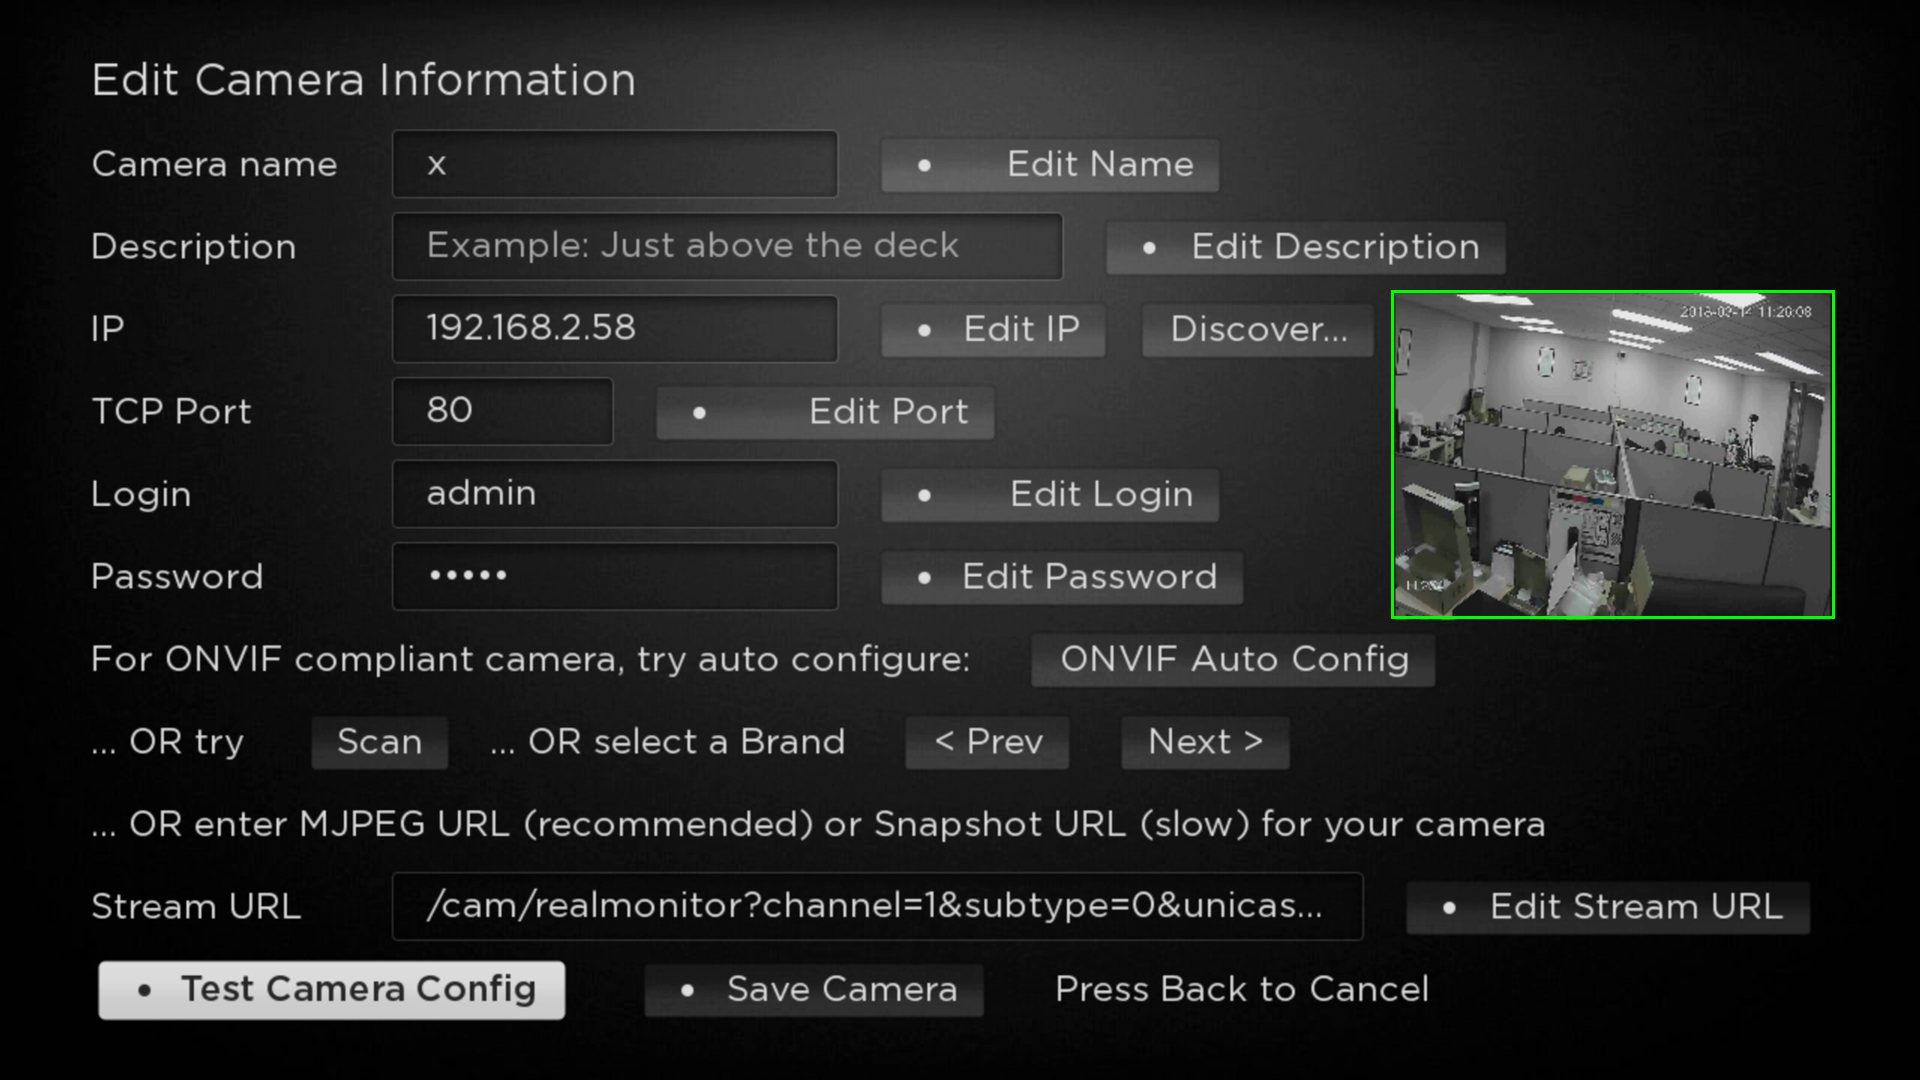Click the Stream URL text field
This screenshot has height=1080, width=1920.
(877, 906)
